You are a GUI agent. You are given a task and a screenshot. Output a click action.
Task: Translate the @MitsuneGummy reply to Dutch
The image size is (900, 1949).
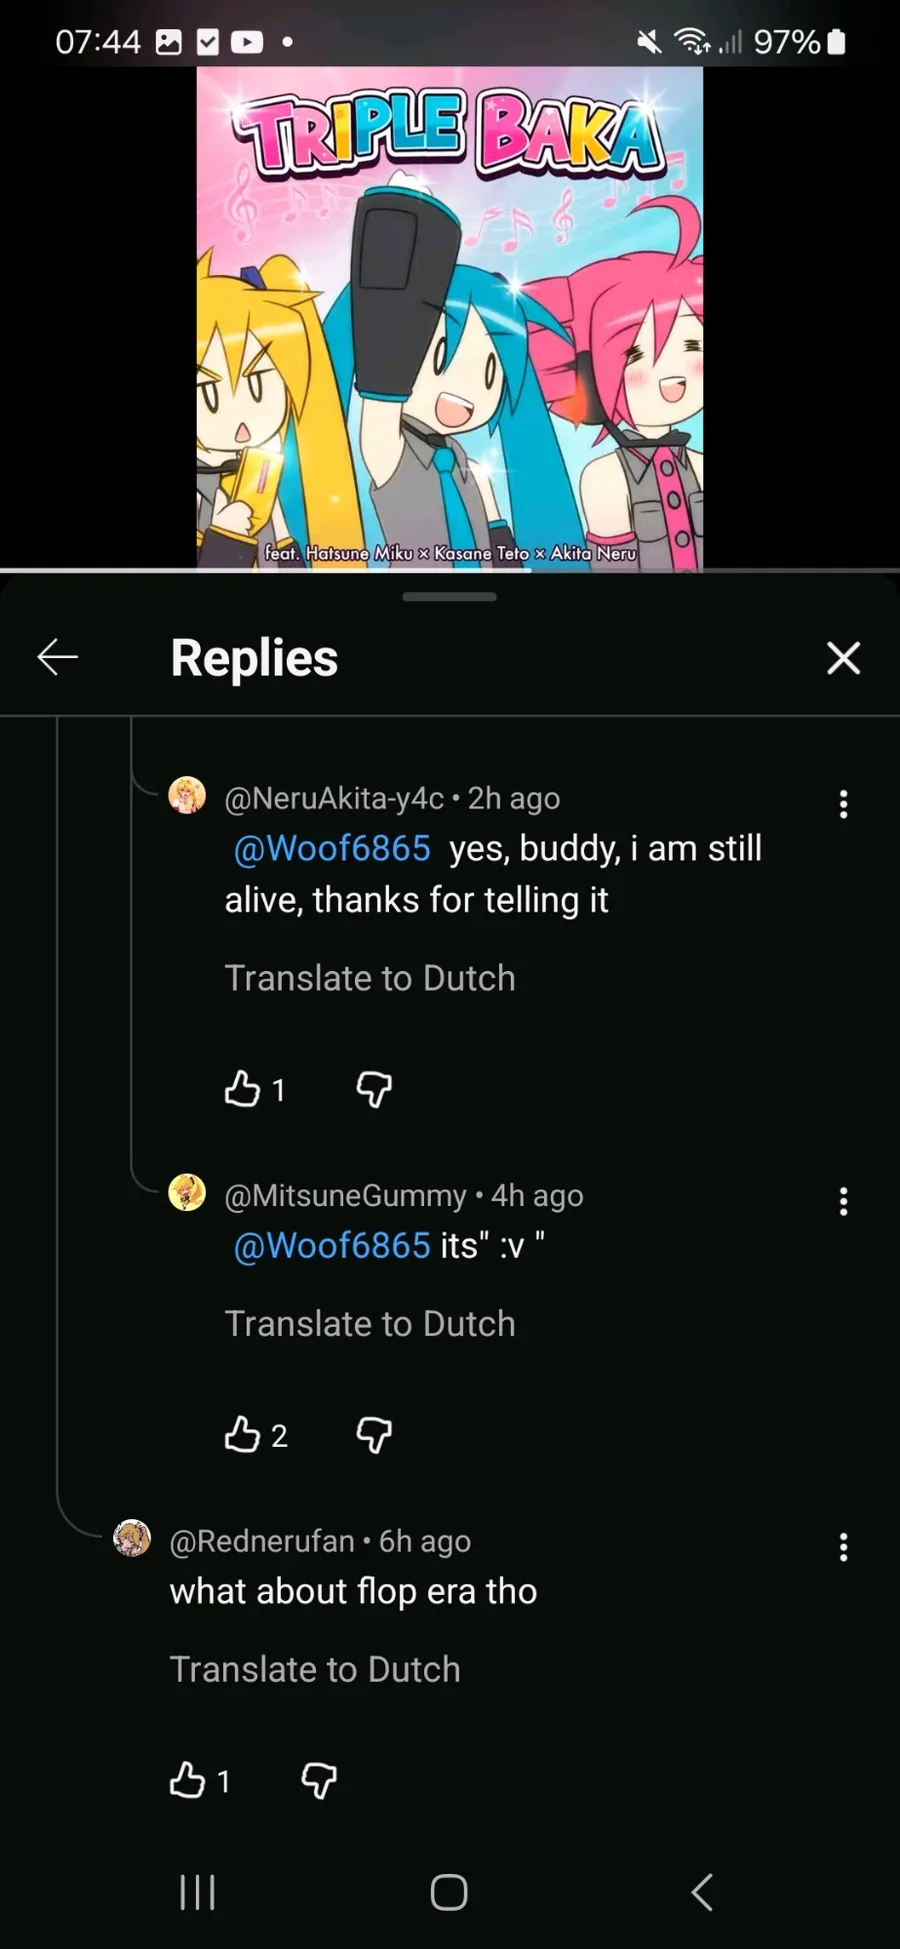(370, 1324)
